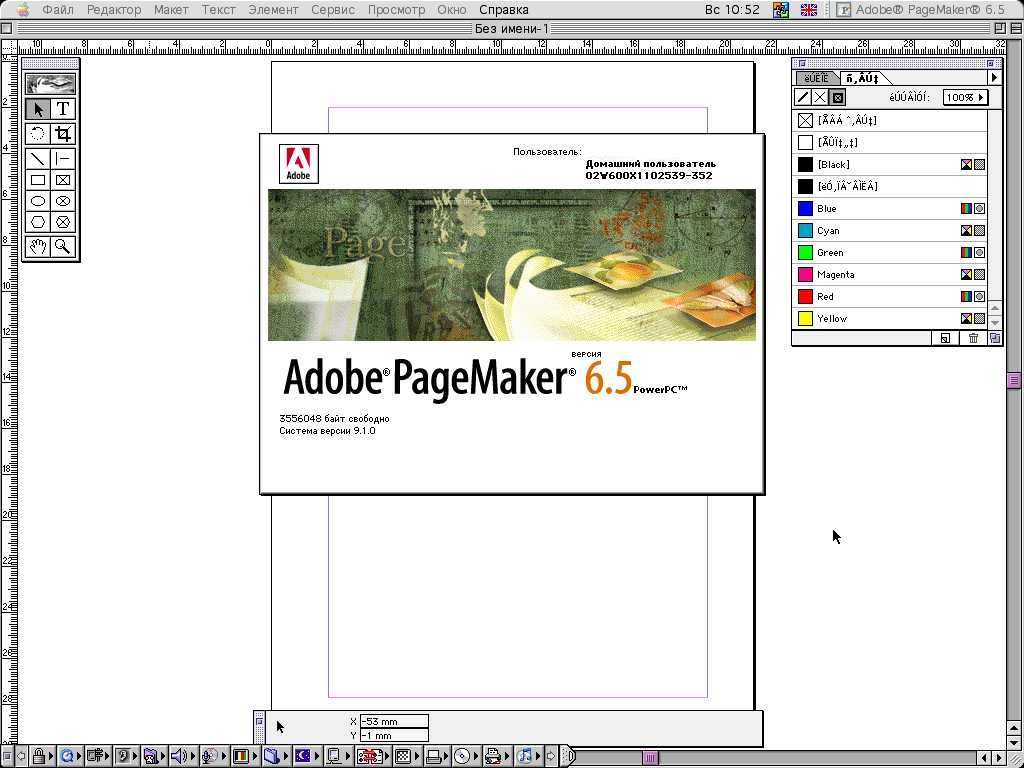Image resolution: width=1024 pixels, height=768 pixels.
Task: Select the Polygon Frame tool
Action: tap(63, 221)
